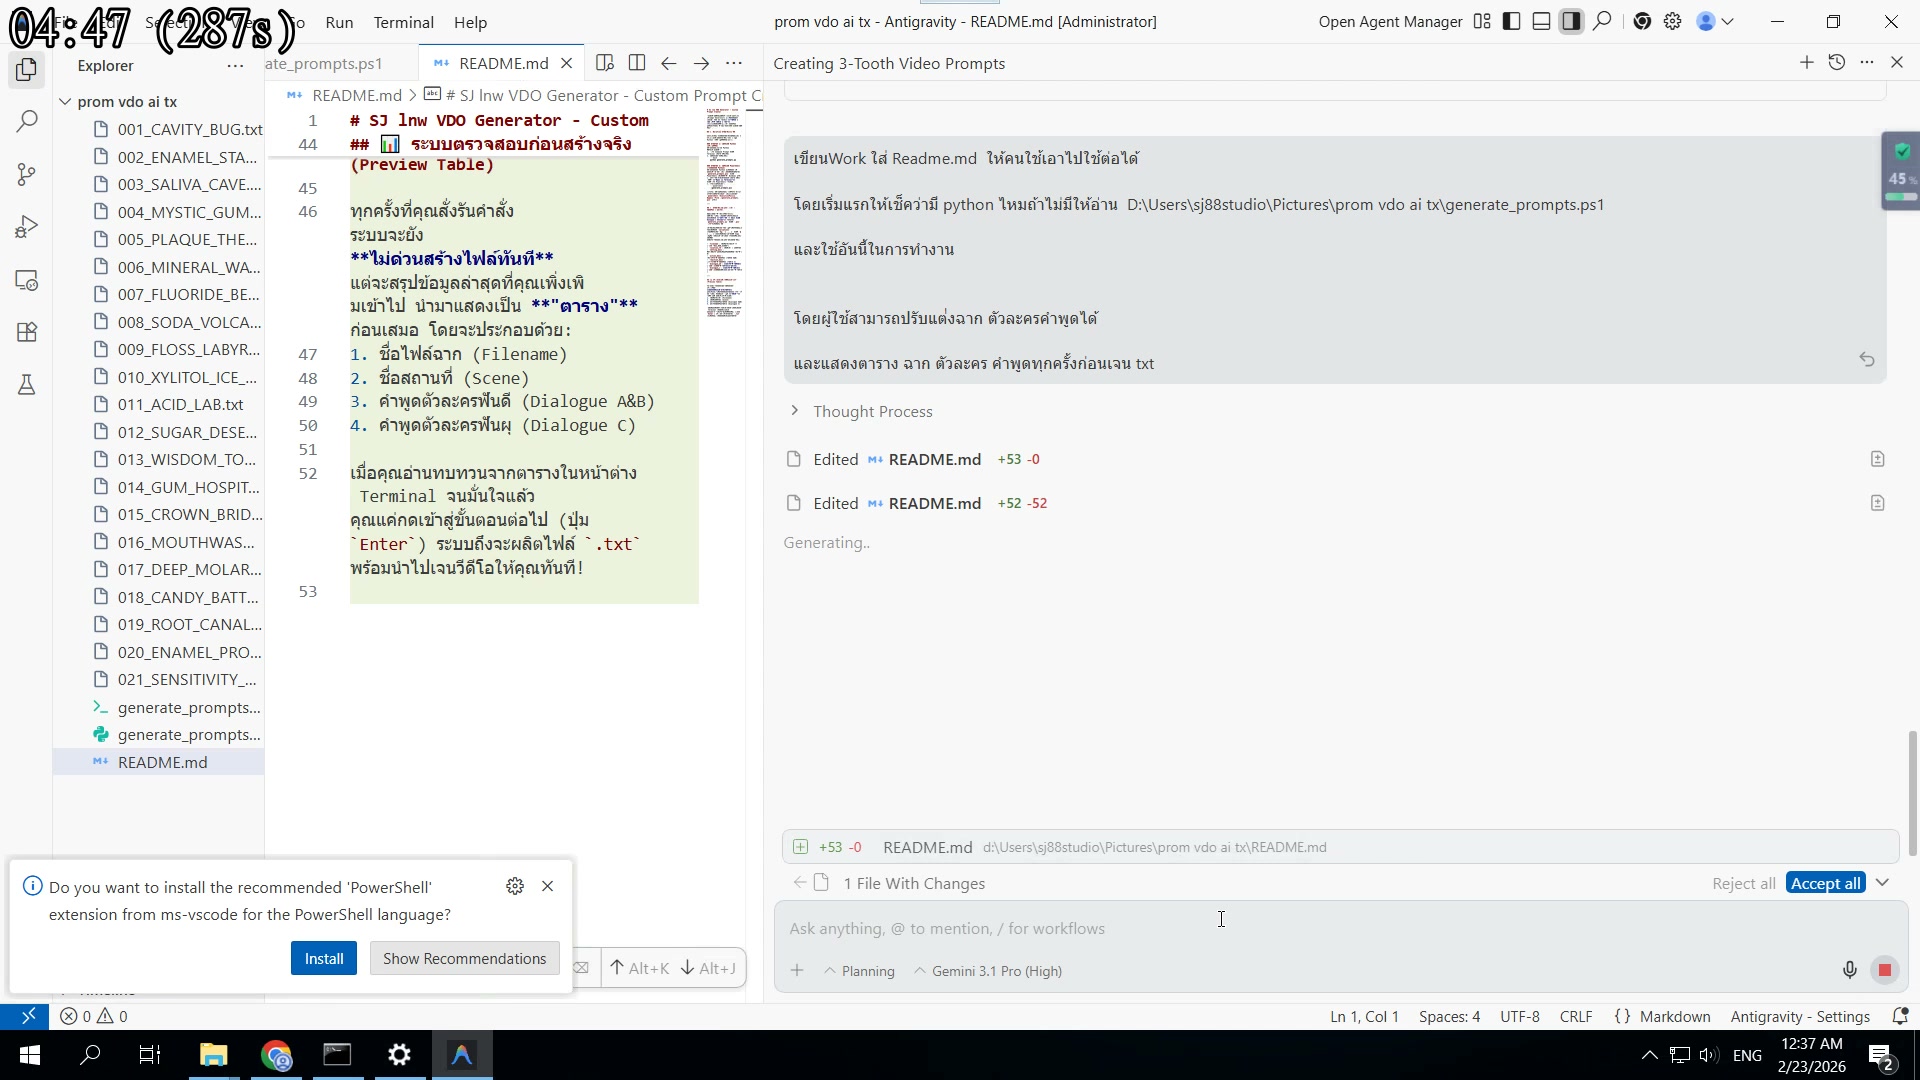Screen dimensions: 1920x1080
Task: Start a new agent conversation with plus icon
Action: 1806,63
